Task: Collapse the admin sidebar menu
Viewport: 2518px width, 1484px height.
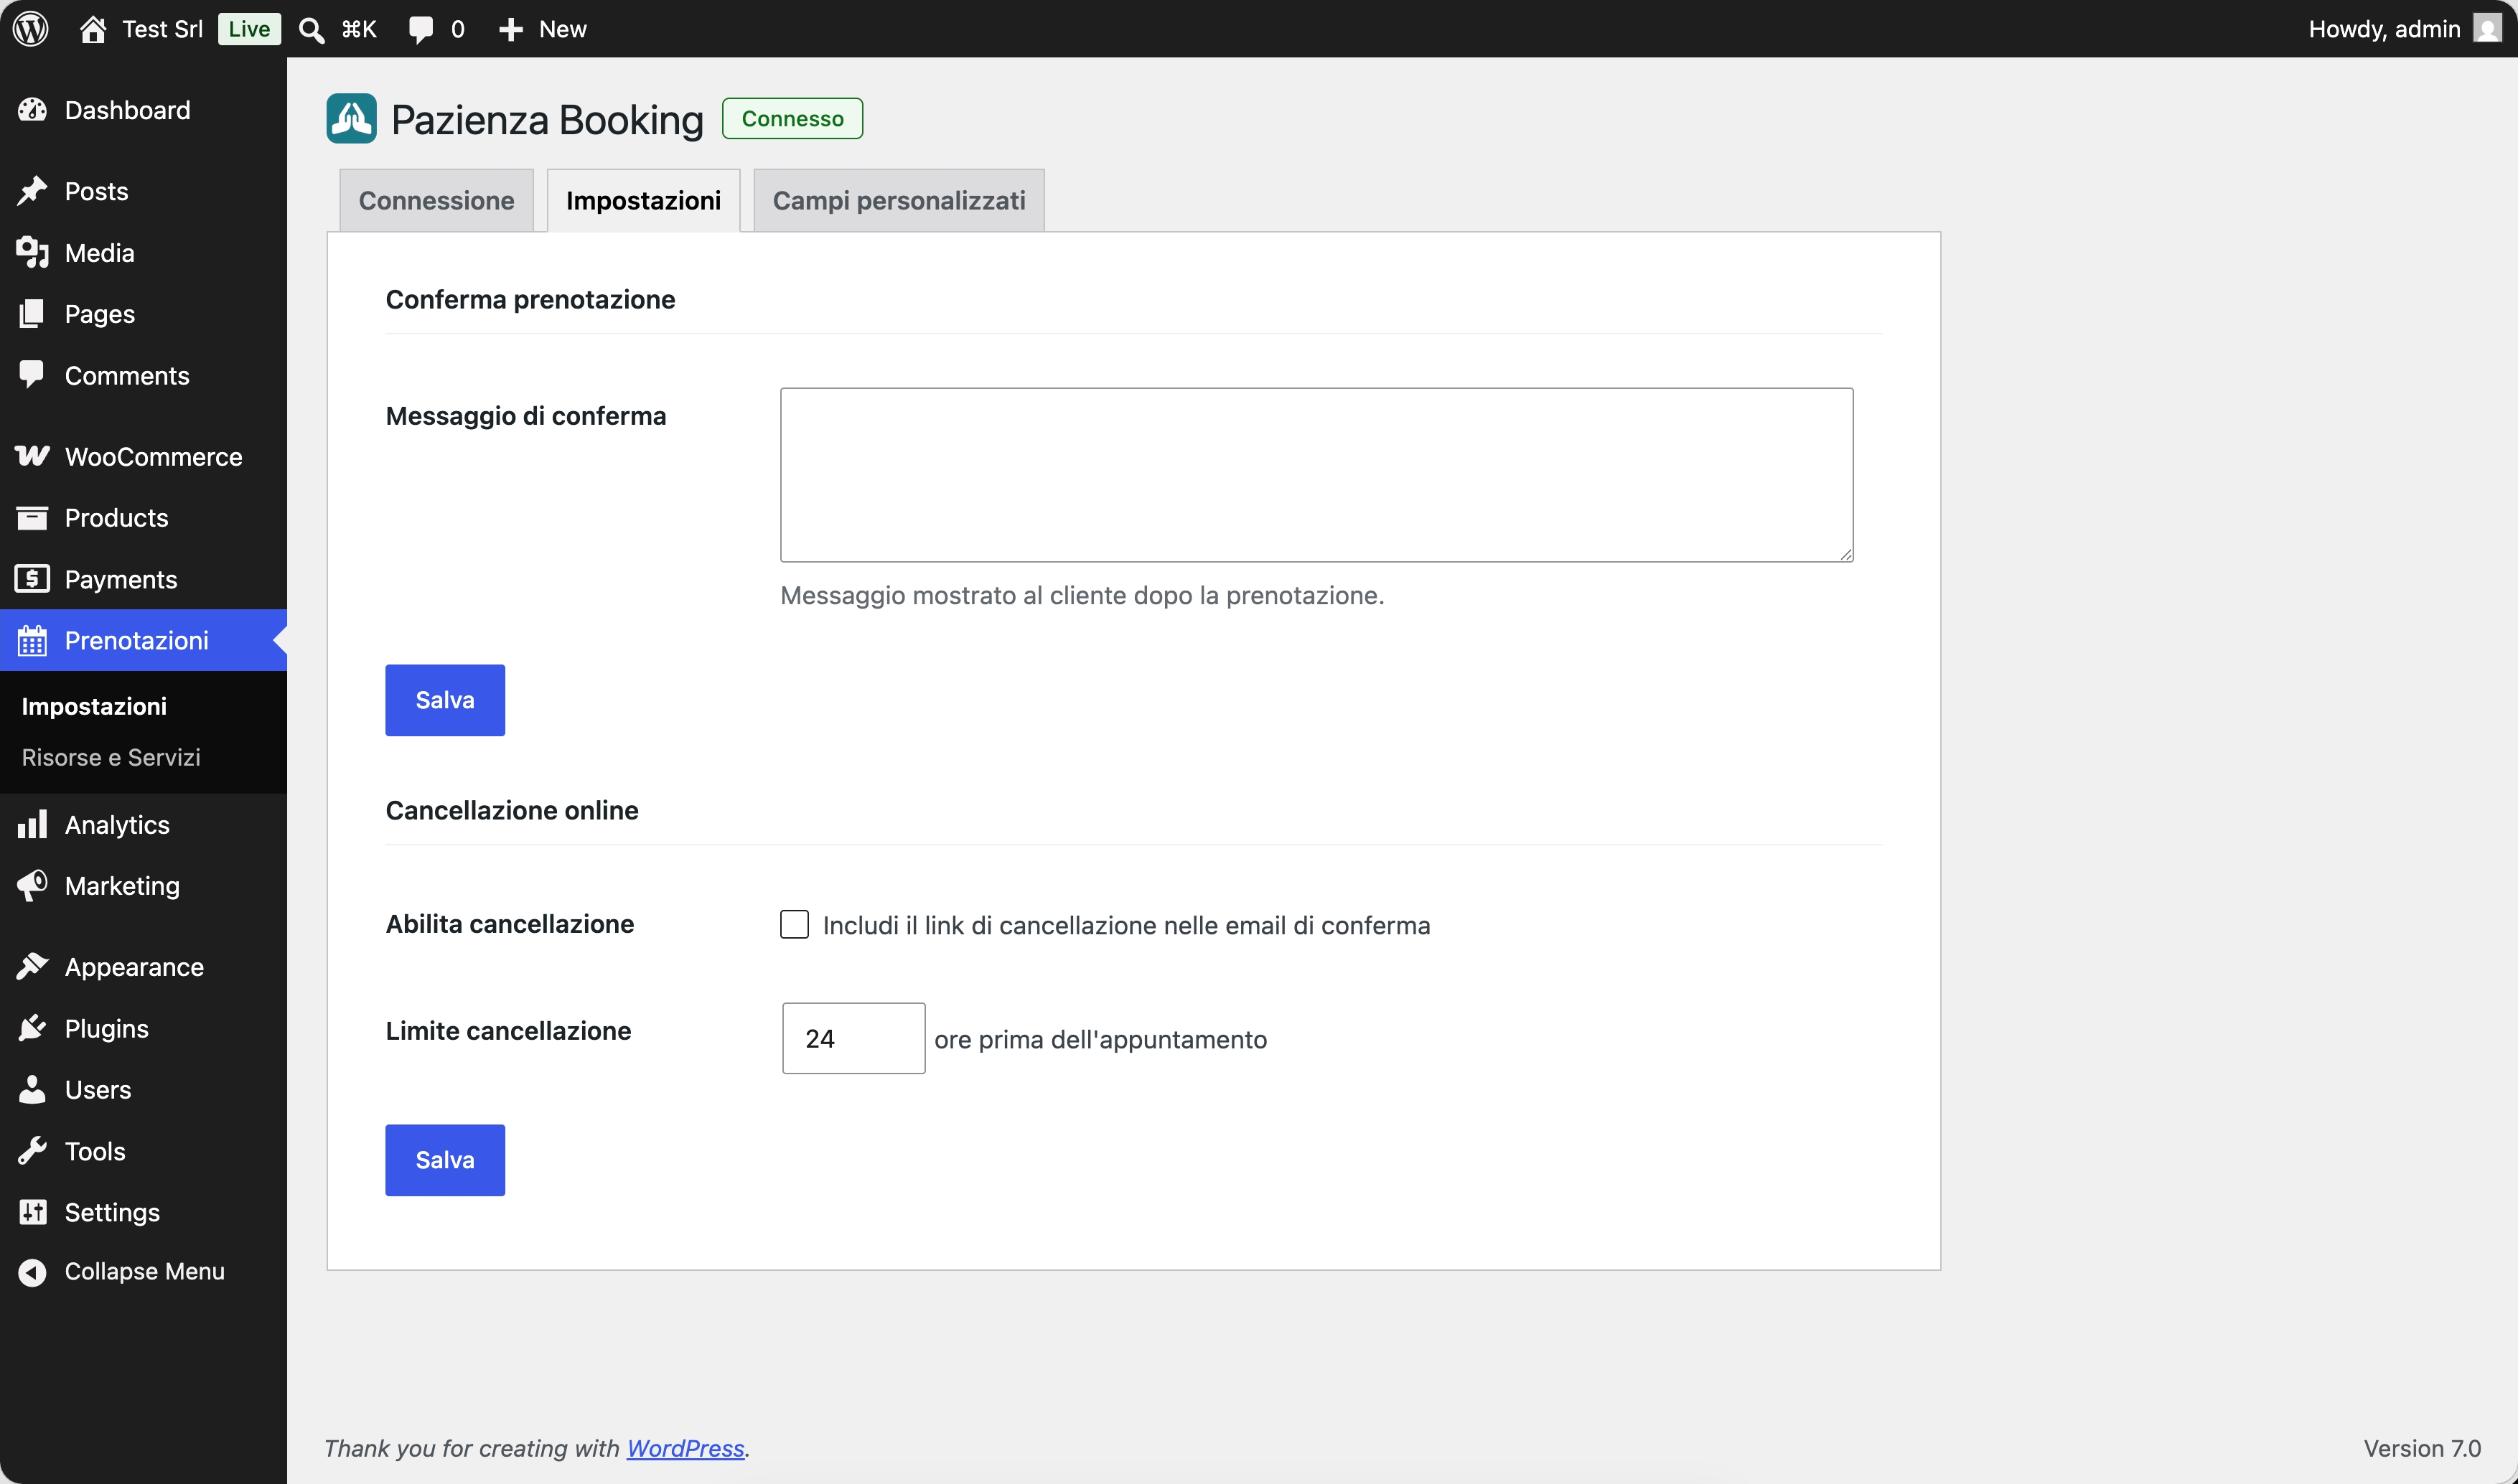Action: click(x=122, y=1271)
